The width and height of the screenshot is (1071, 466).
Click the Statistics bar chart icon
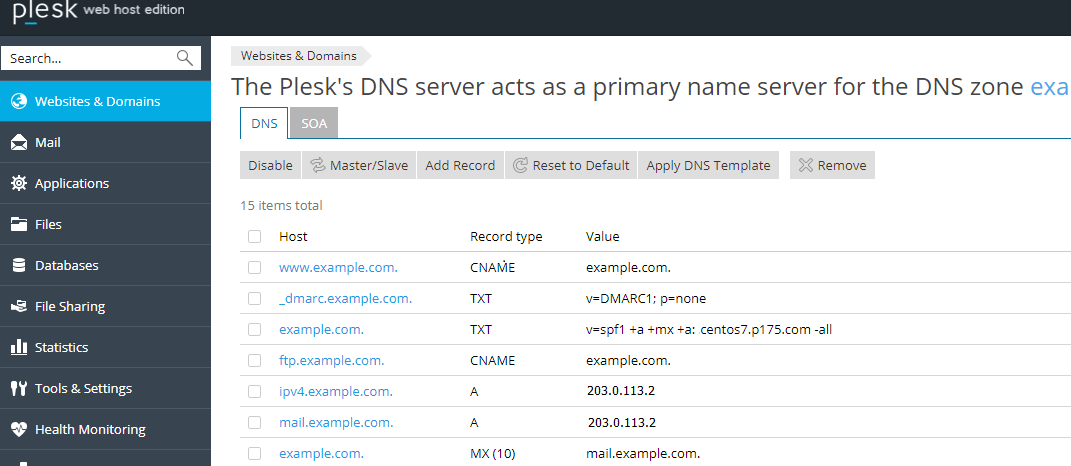18,347
